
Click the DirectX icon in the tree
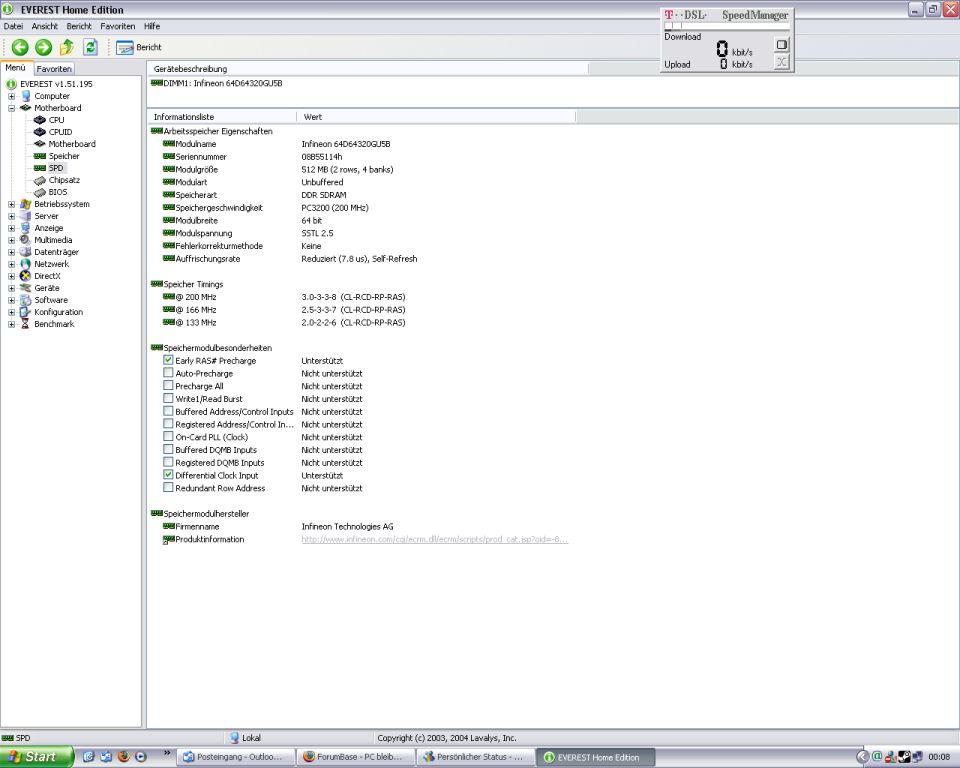click(26, 276)
